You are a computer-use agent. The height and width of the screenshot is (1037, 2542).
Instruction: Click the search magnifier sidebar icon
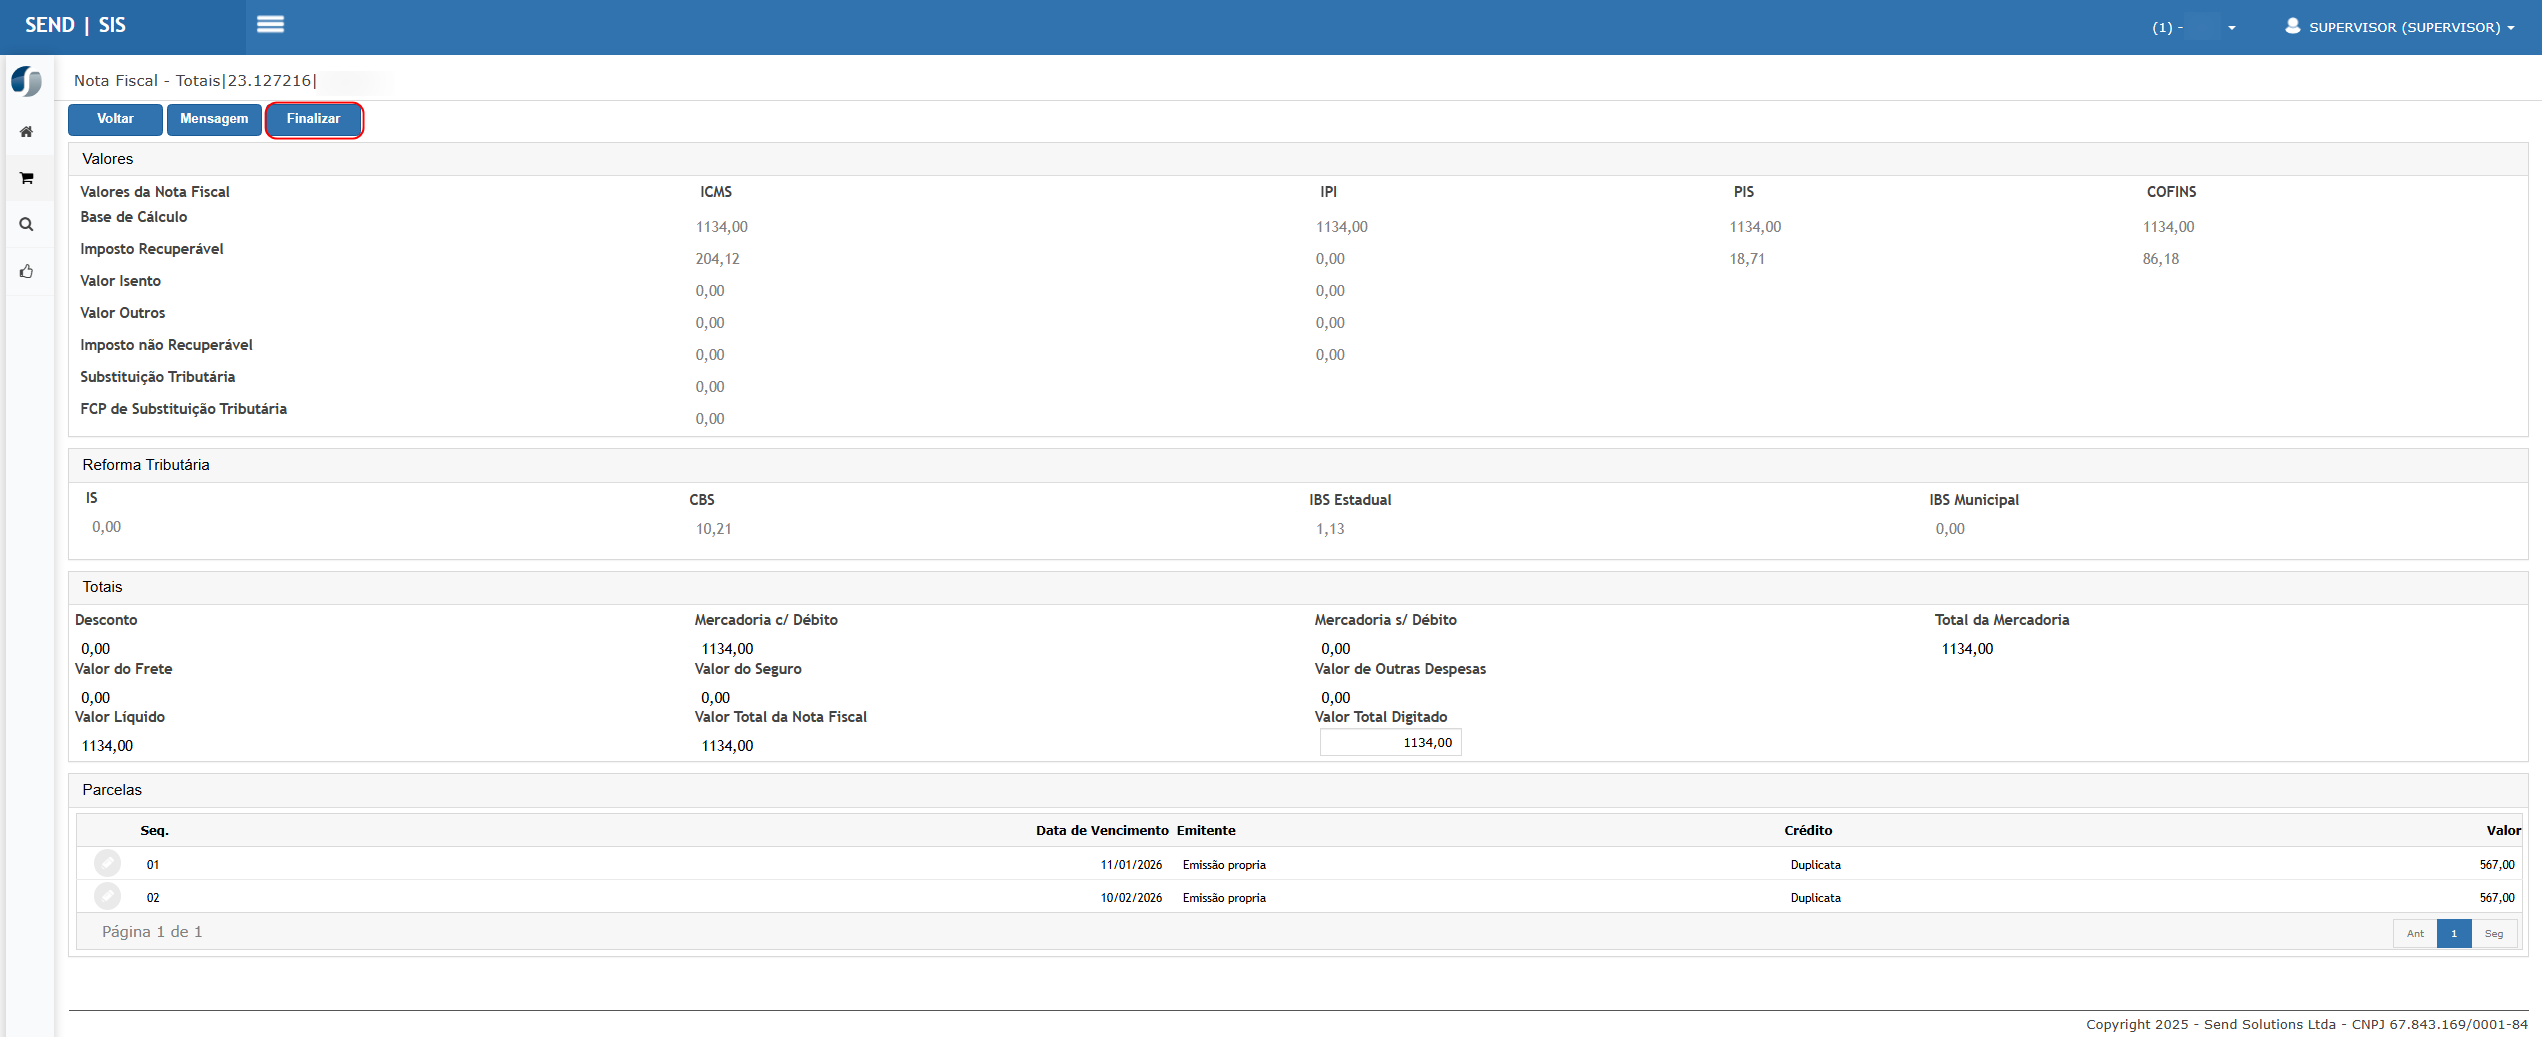point(27,225)
